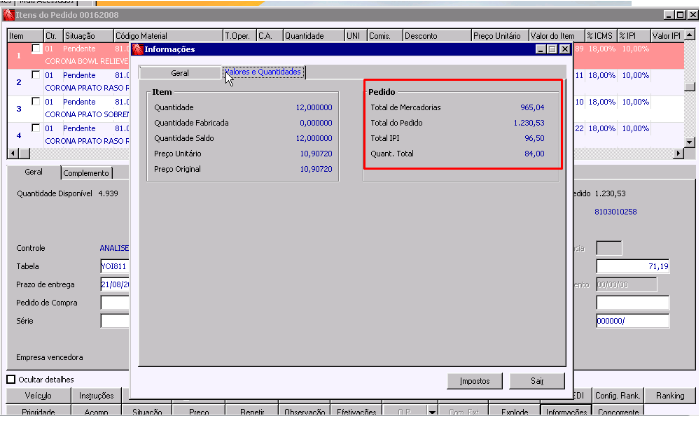The image size is (699, 421).
Task: Click Total de Mercadorias value 965,04
Action: [x=532, y=107]
